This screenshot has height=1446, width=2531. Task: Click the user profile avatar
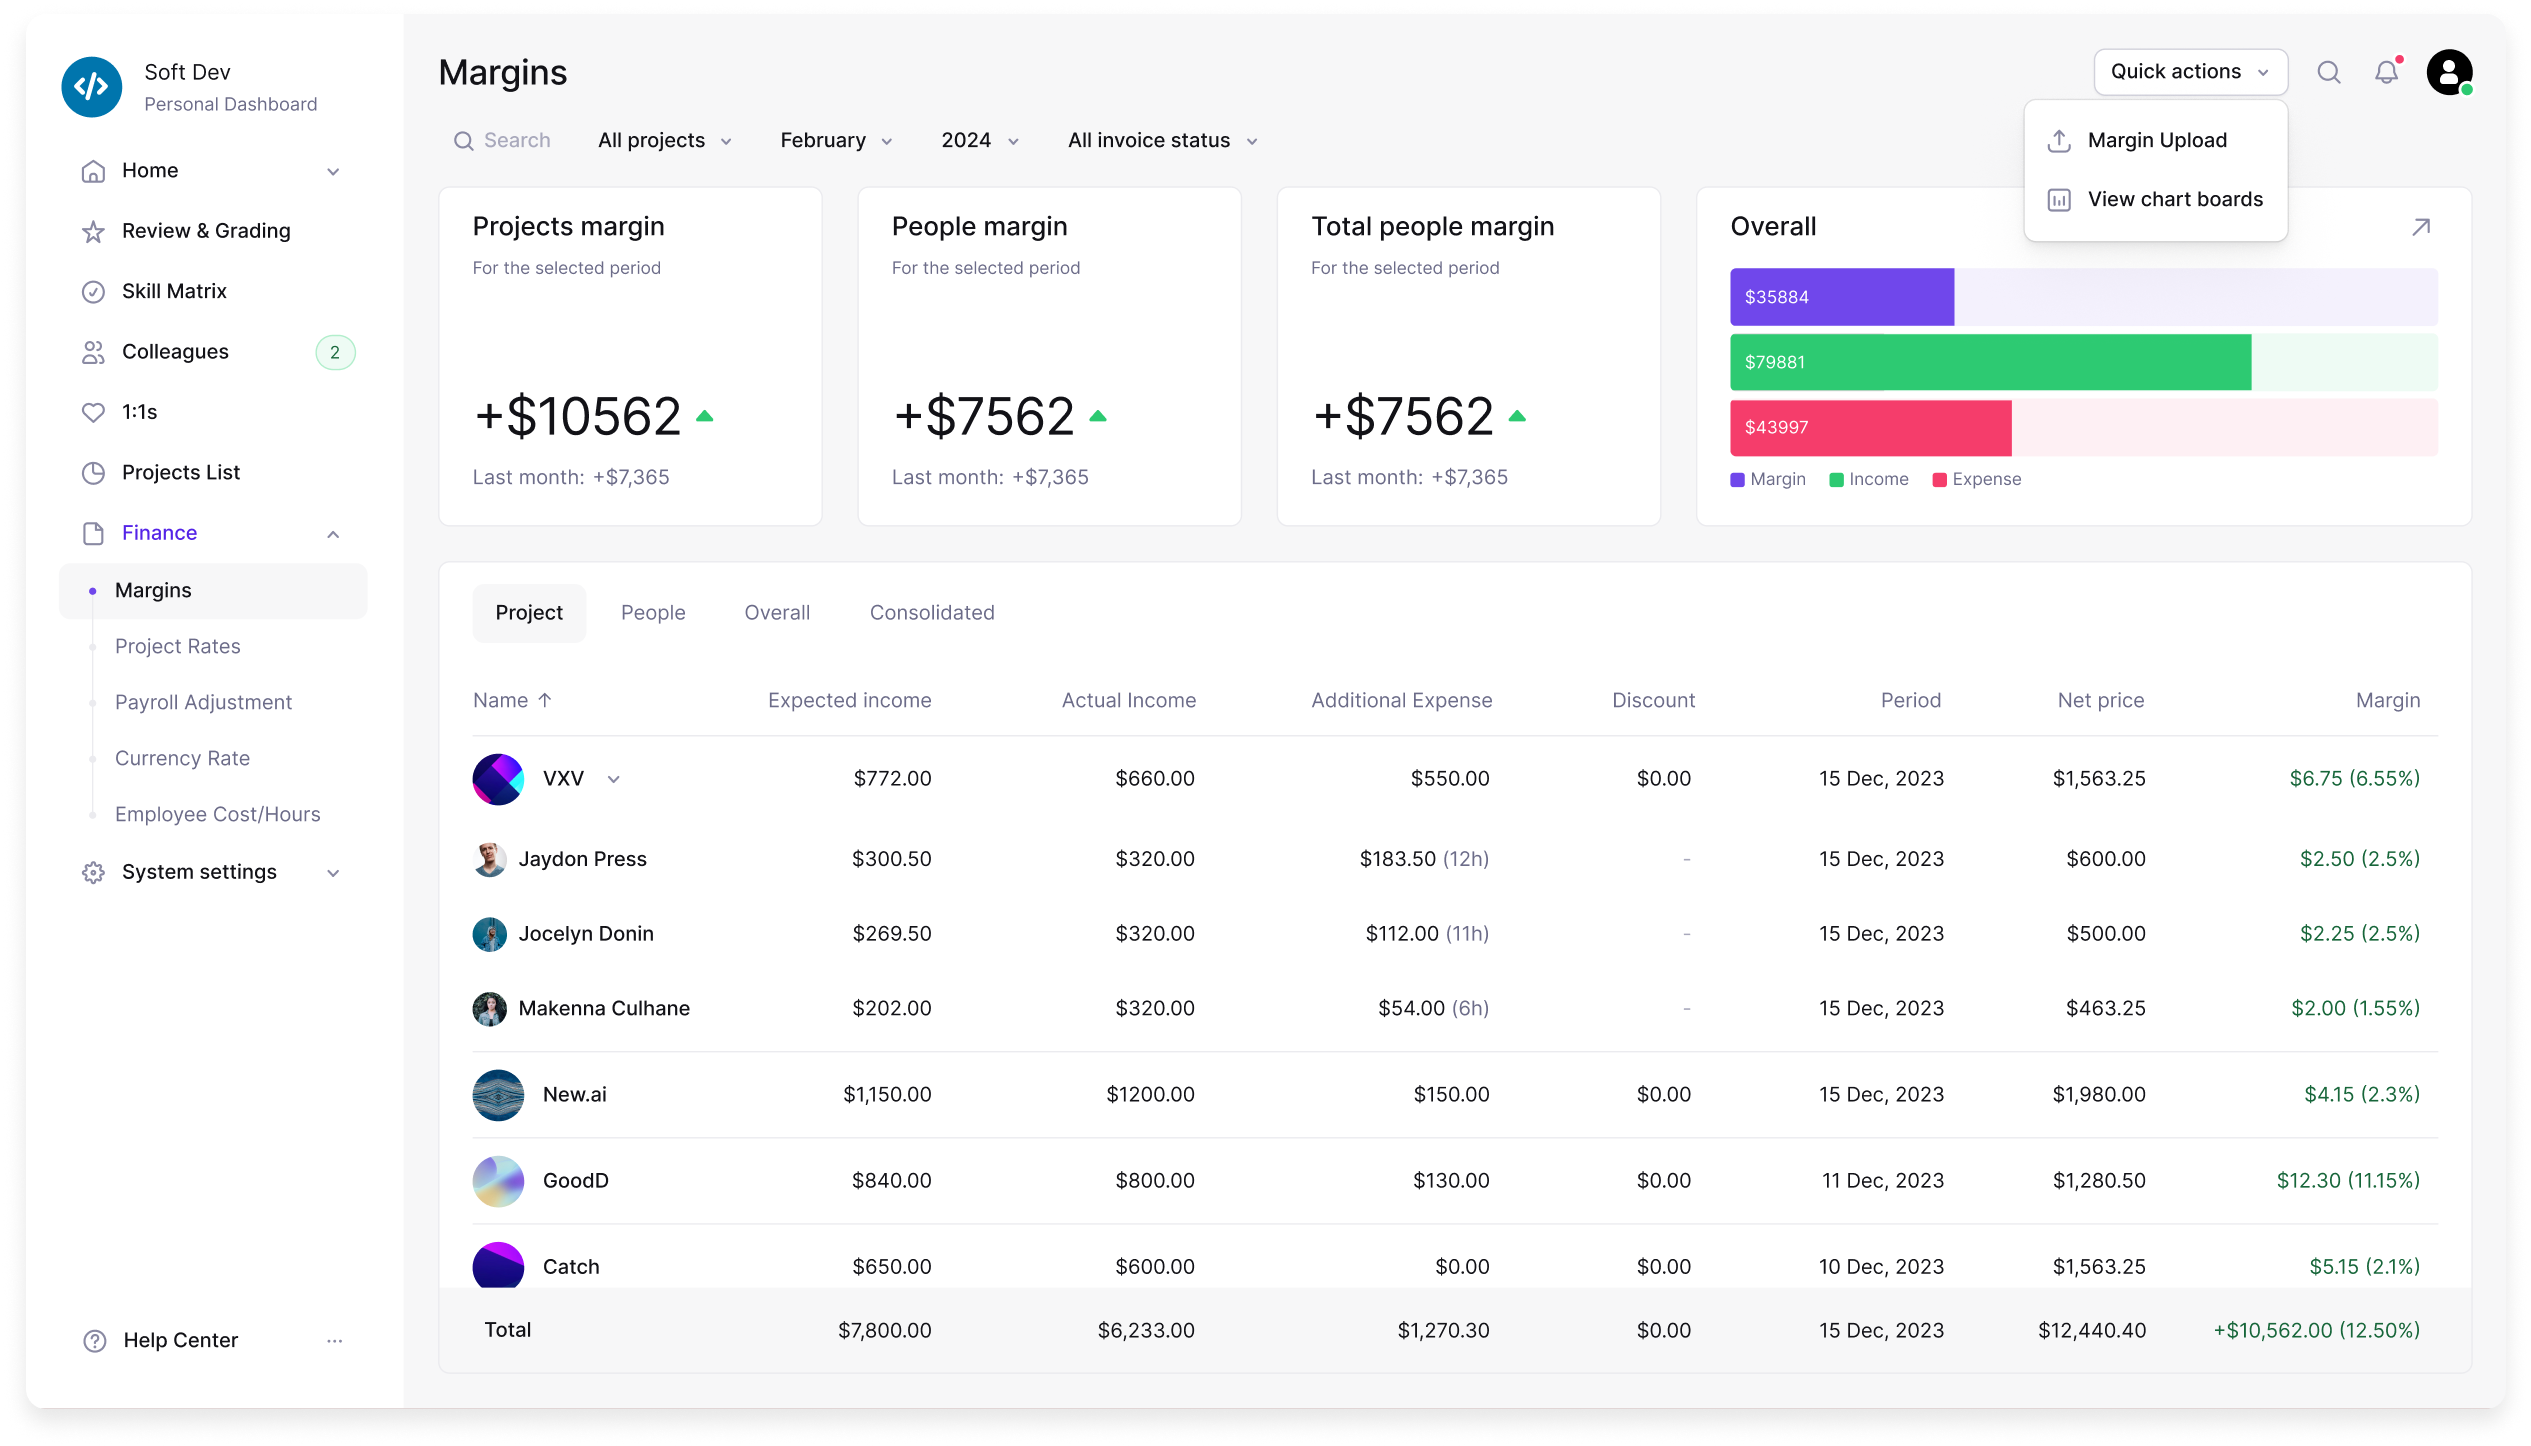[x=2449, y=72]
